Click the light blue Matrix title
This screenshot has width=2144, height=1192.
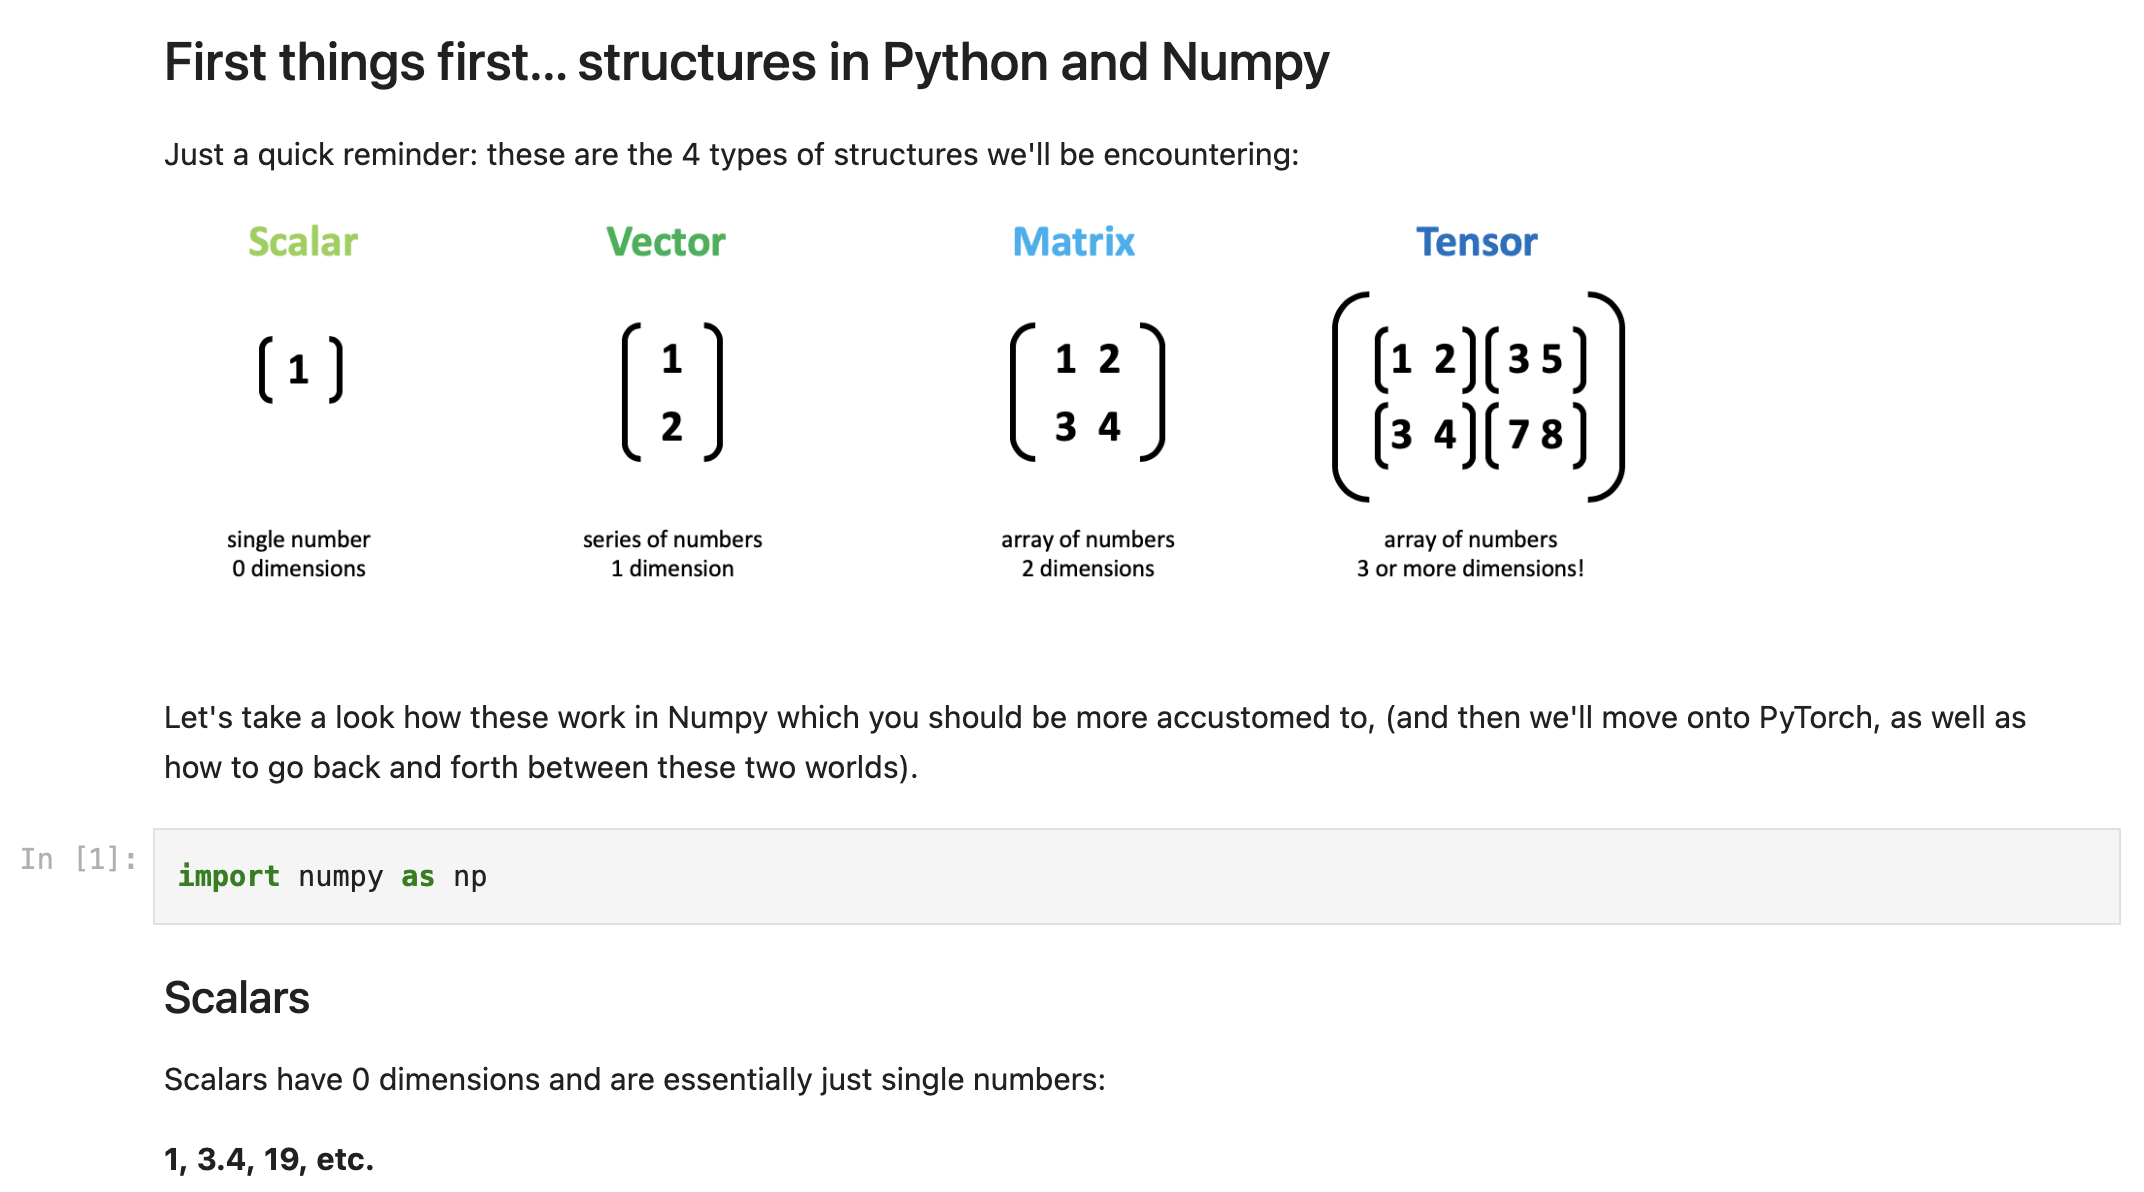[x=1074, y=242]
